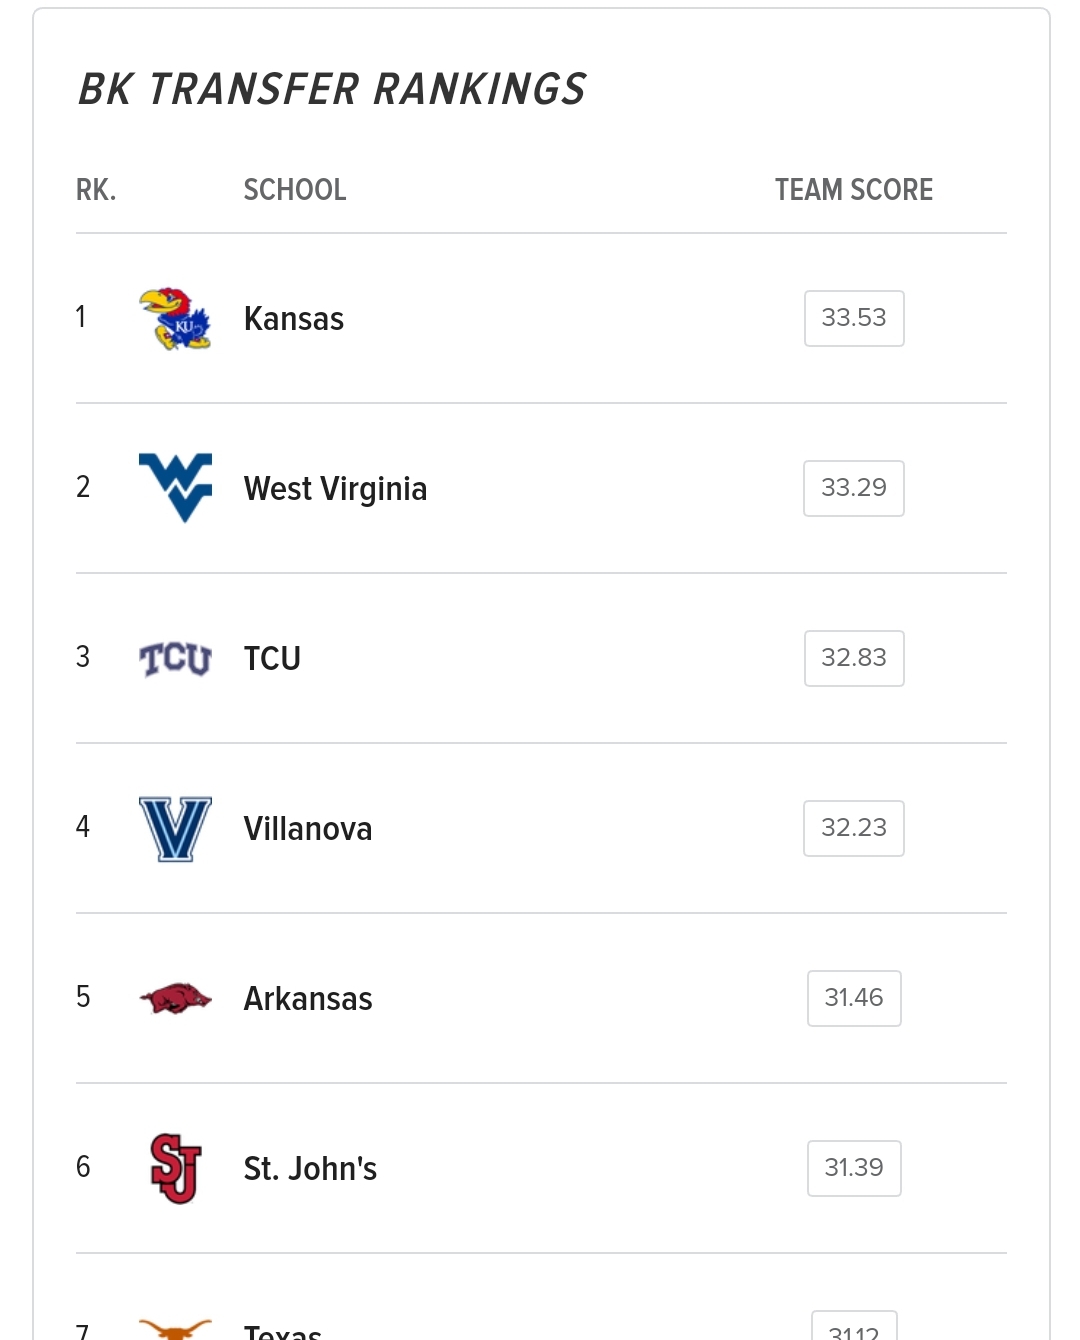Image resolution: width=1080 pixels, height=1340 pixels.
Task: Tap the Texas Longhorns logo
Action: coord(175,1329)
